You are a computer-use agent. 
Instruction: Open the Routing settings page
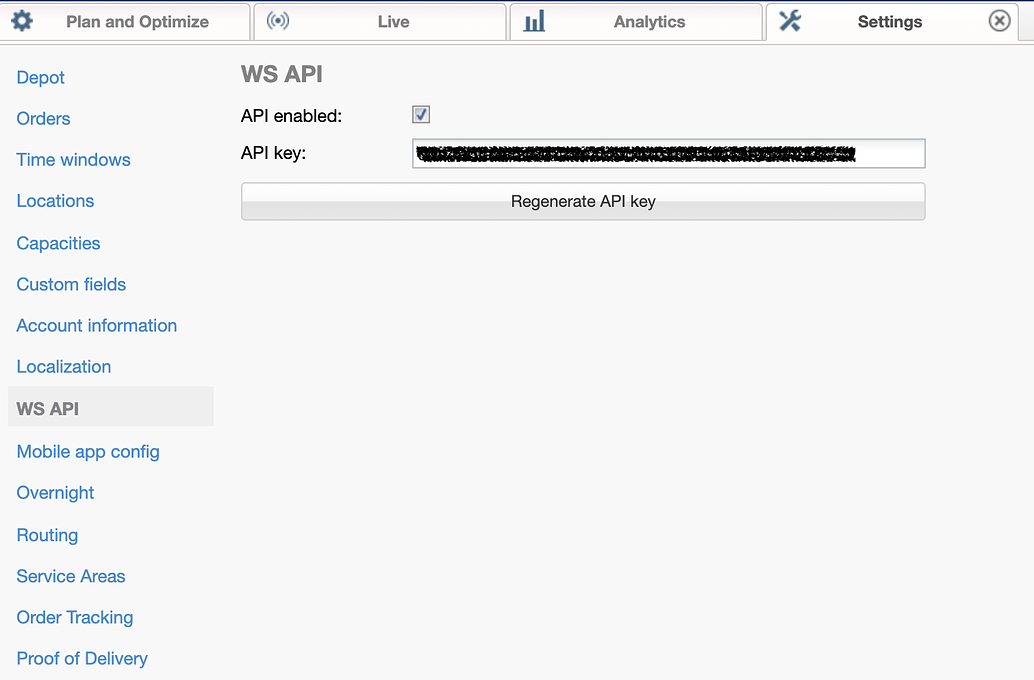coord(47,535)
